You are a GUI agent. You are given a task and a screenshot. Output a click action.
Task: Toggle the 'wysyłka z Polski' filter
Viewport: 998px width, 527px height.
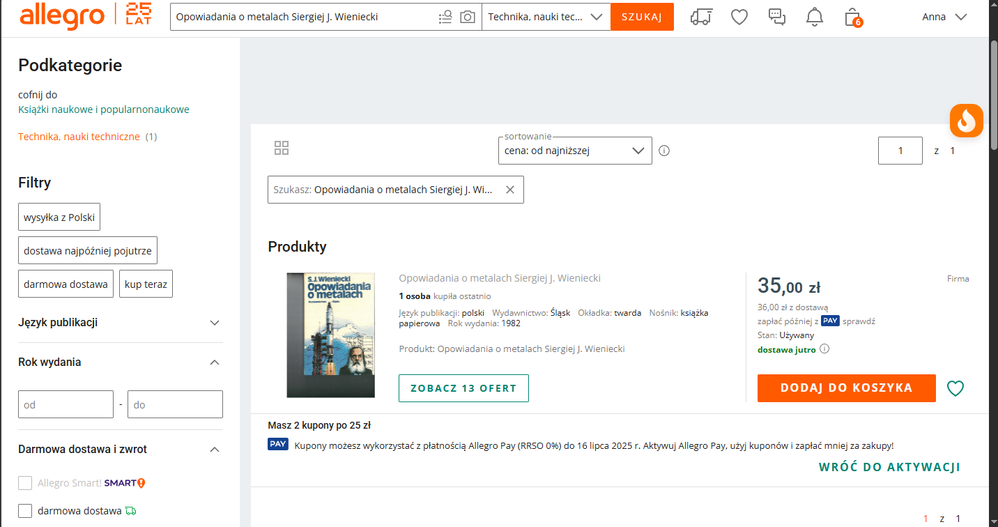pyautogui.click(x=59, y=217)
